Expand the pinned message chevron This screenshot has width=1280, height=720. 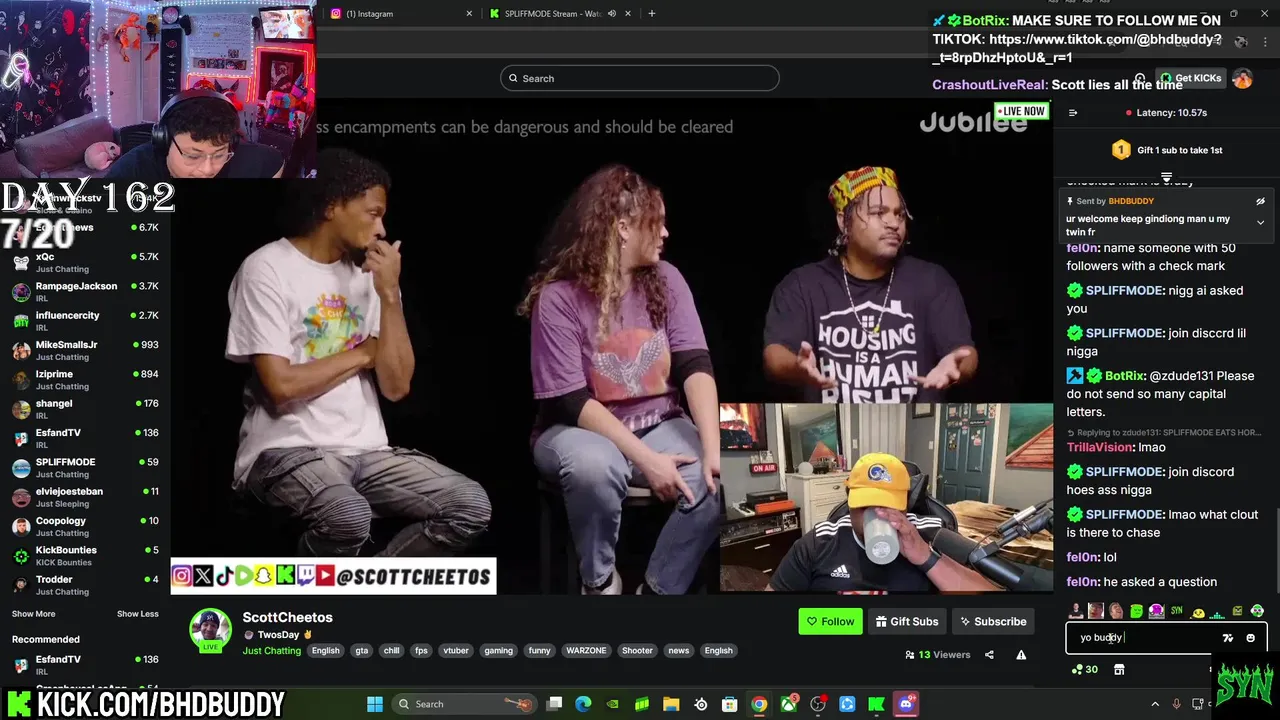tap(1260, 222)
